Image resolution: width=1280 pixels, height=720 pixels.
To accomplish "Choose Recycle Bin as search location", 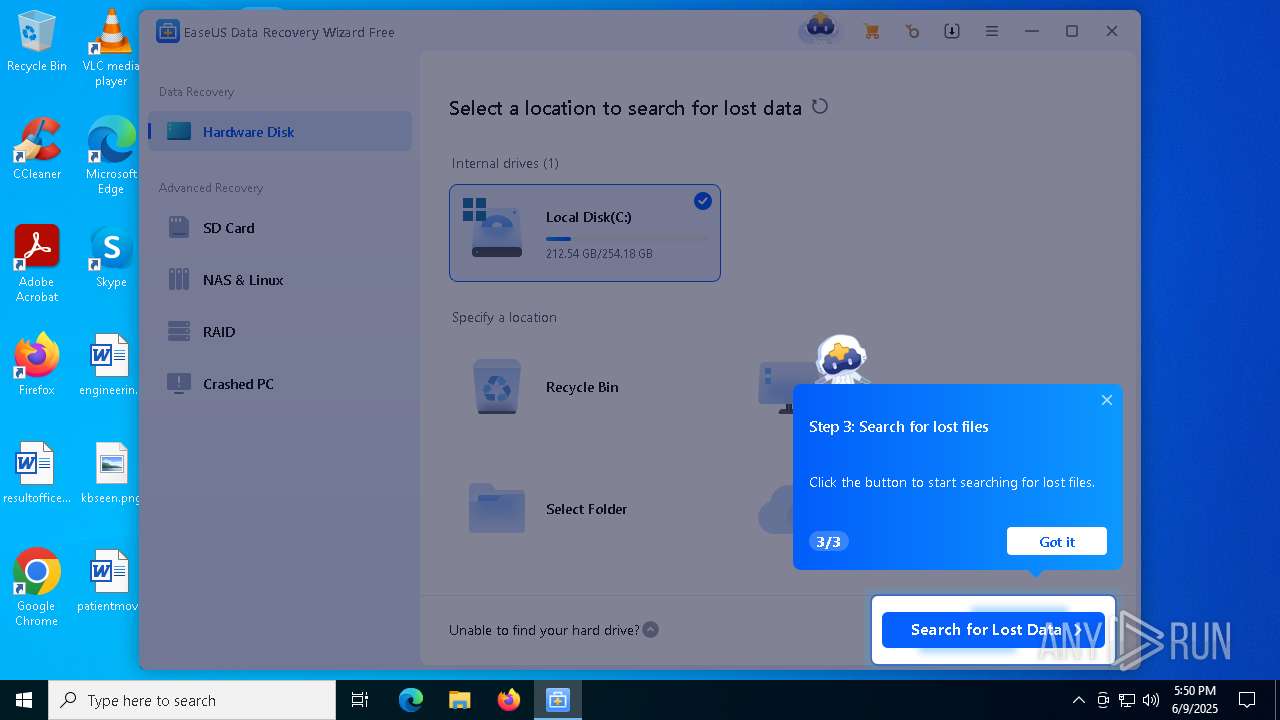I will (584, 387).
